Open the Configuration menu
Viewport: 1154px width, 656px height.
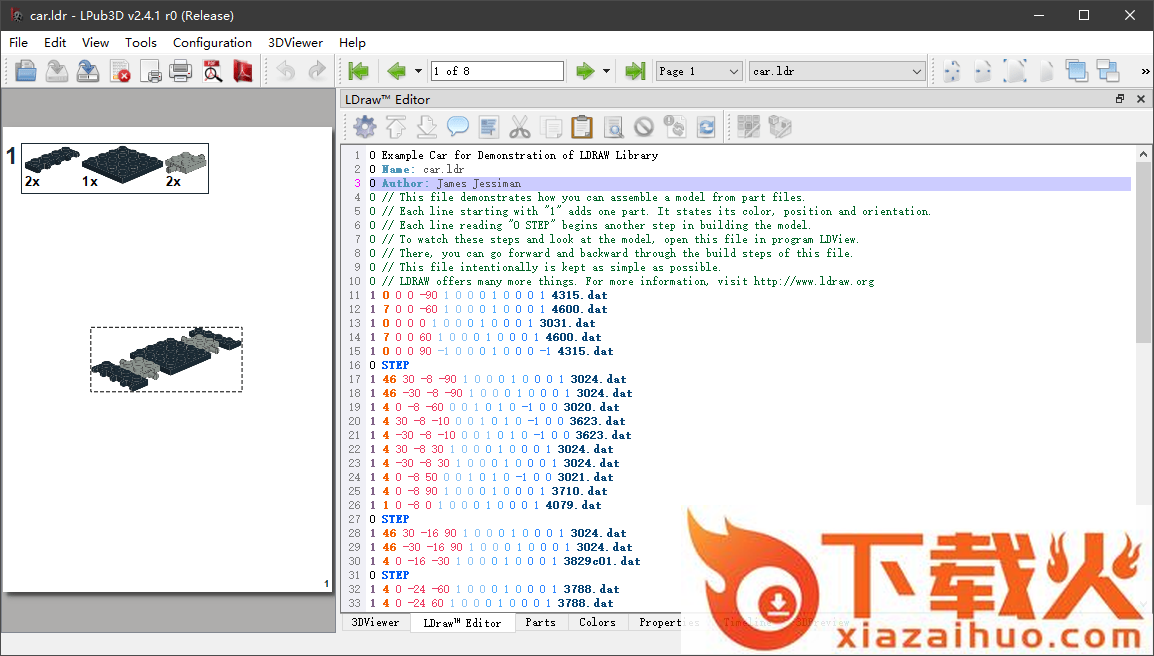[x=212, y=43]
